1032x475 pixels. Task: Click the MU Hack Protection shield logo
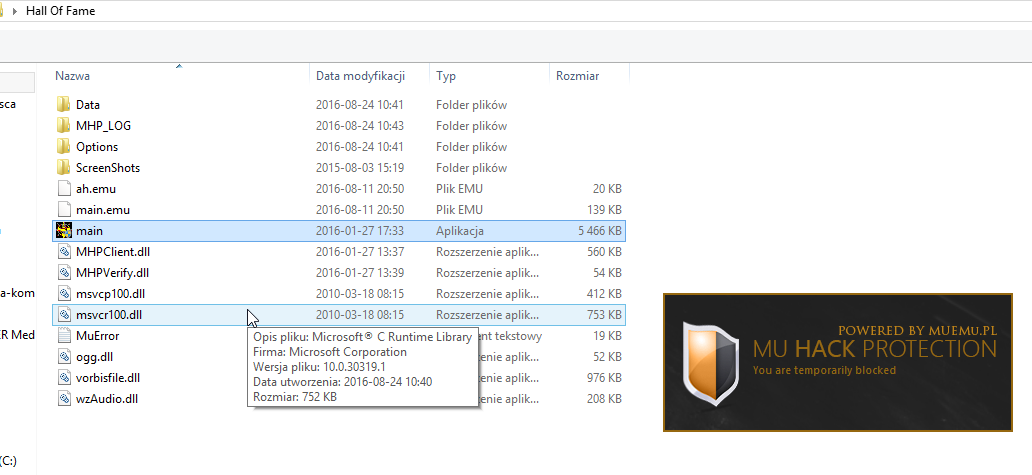click(x=711, y=364)
